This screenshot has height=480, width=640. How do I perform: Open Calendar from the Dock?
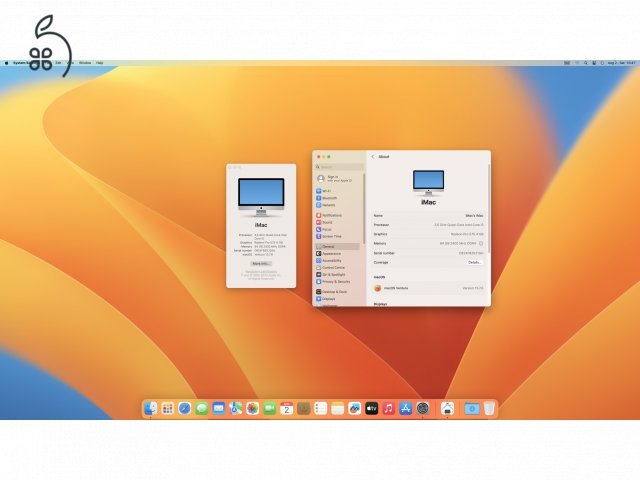tap(287, 408)
